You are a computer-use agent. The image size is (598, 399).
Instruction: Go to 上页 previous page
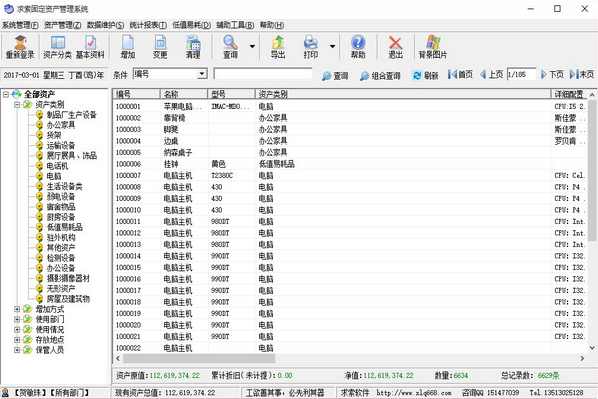pos(491,74)
